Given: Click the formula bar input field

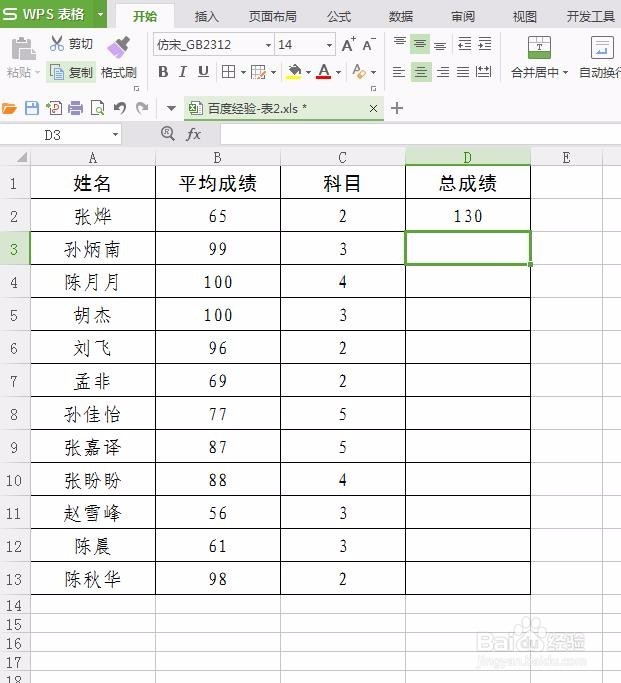Looking at the screenshot, I should (x=420, y=134).
